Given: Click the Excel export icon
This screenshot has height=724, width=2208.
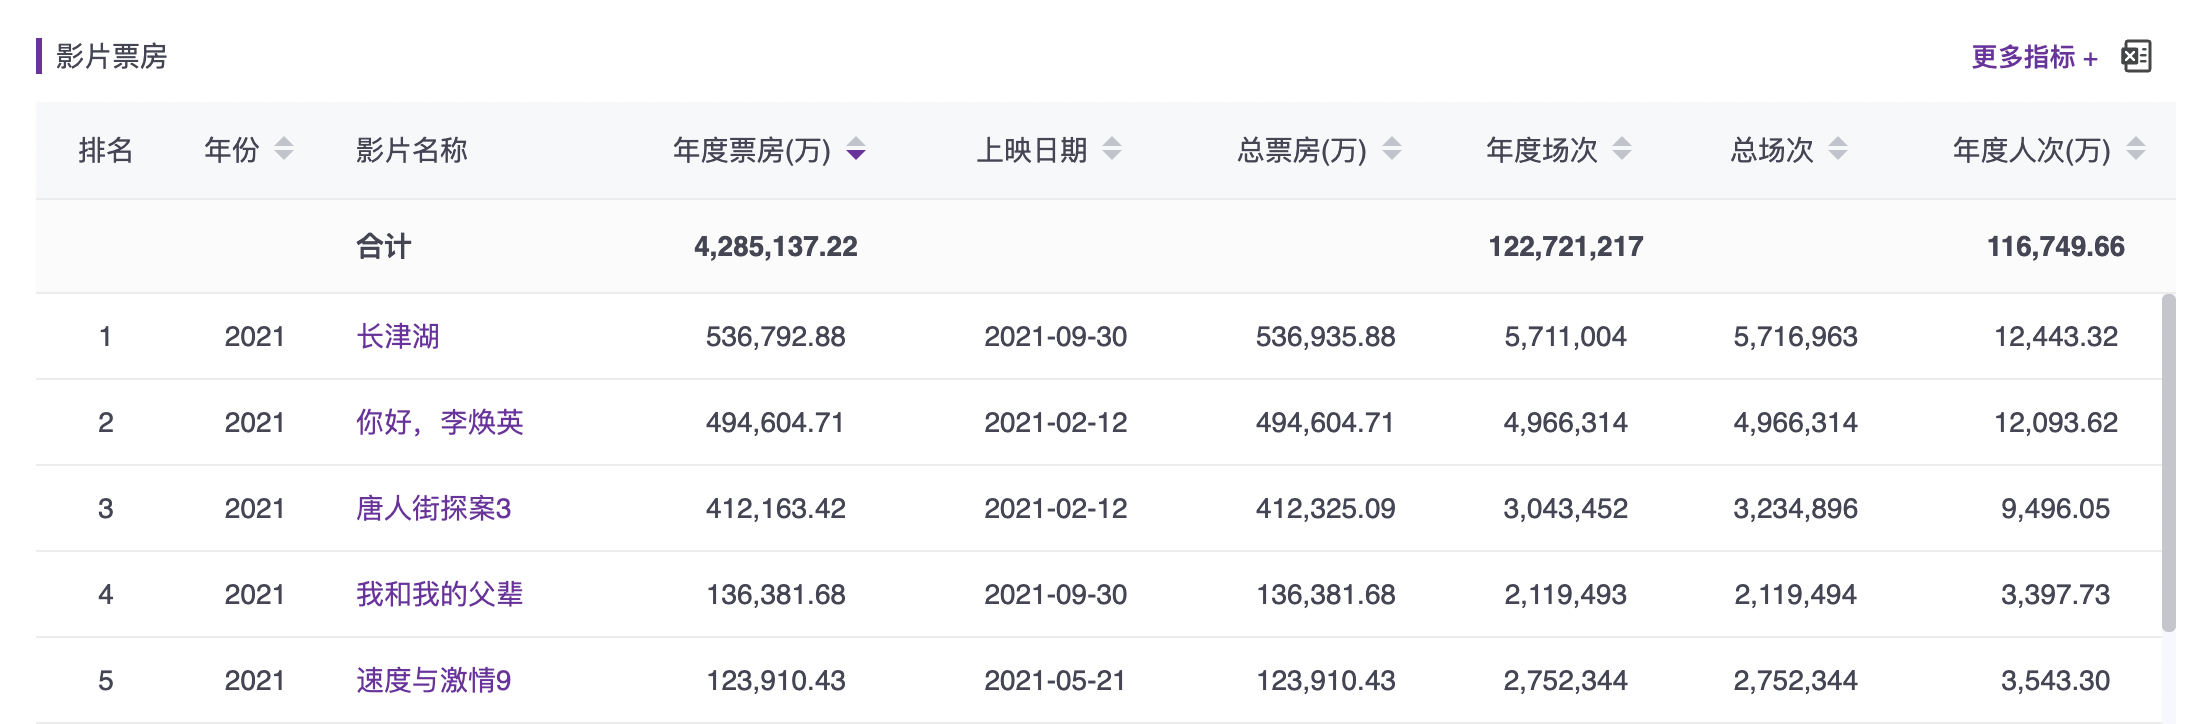Looking at the screenshot, I should 2136,57.
